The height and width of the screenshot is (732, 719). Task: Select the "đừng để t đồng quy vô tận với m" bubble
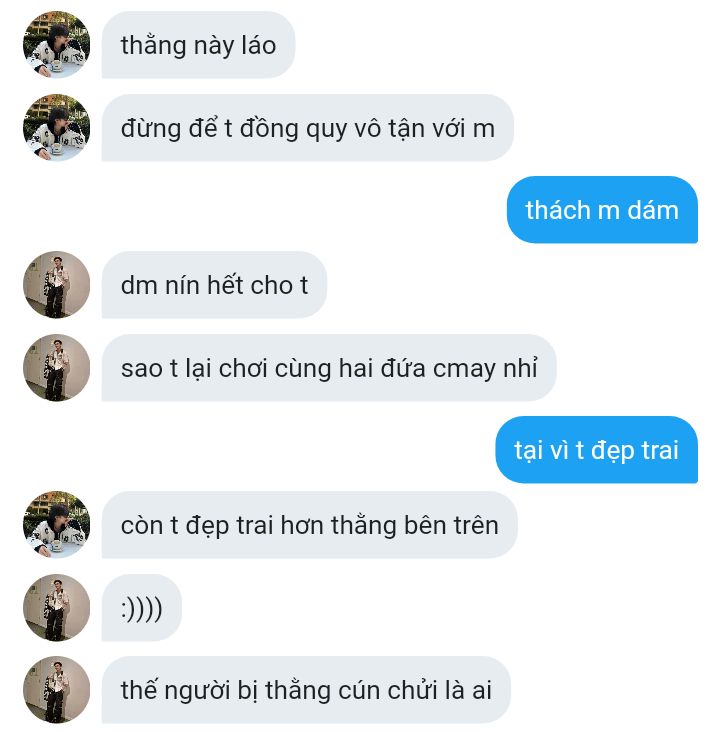(x=308, y=127)
